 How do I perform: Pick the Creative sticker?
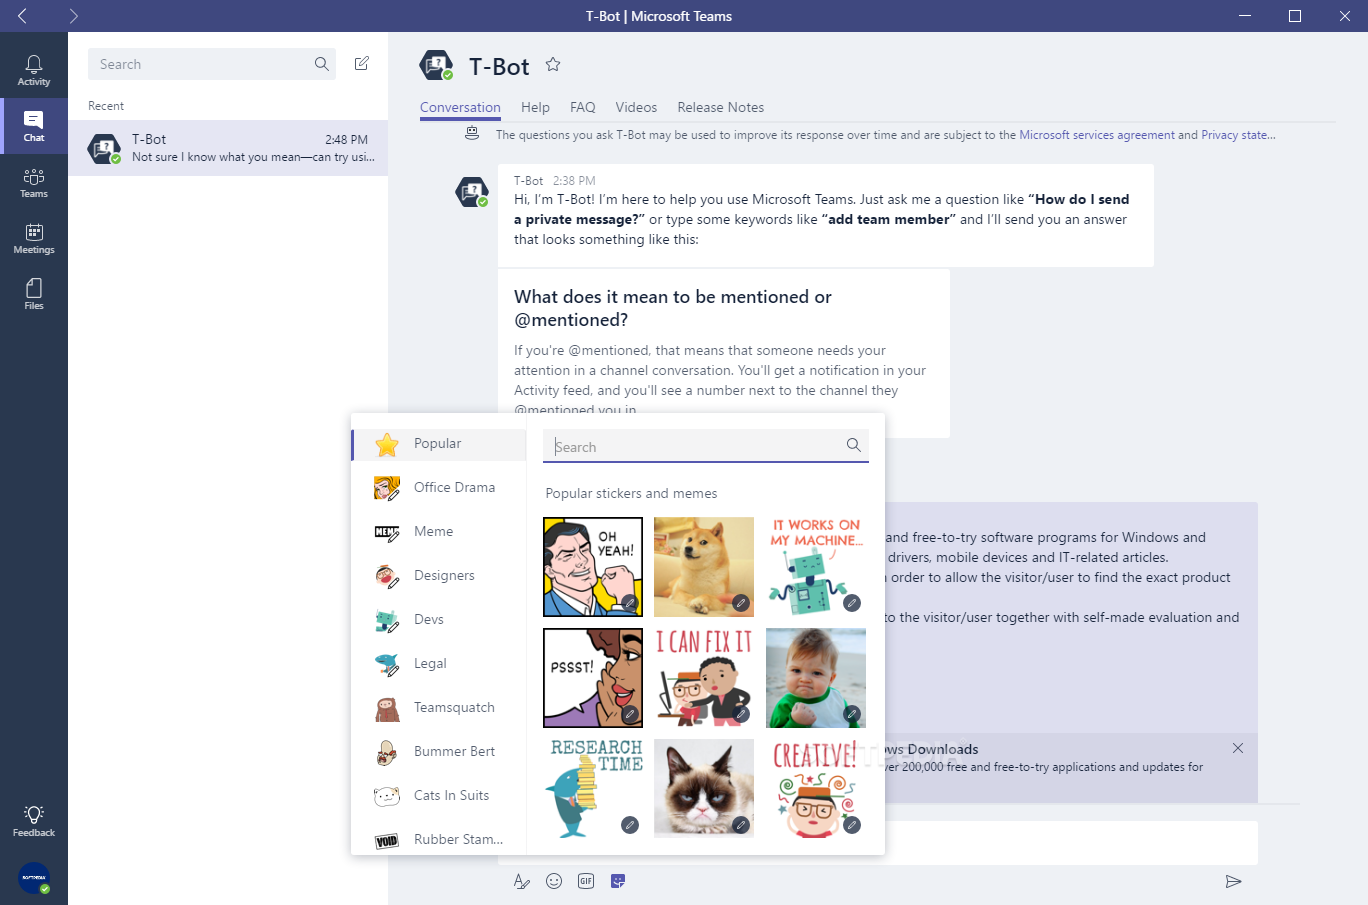815,789
